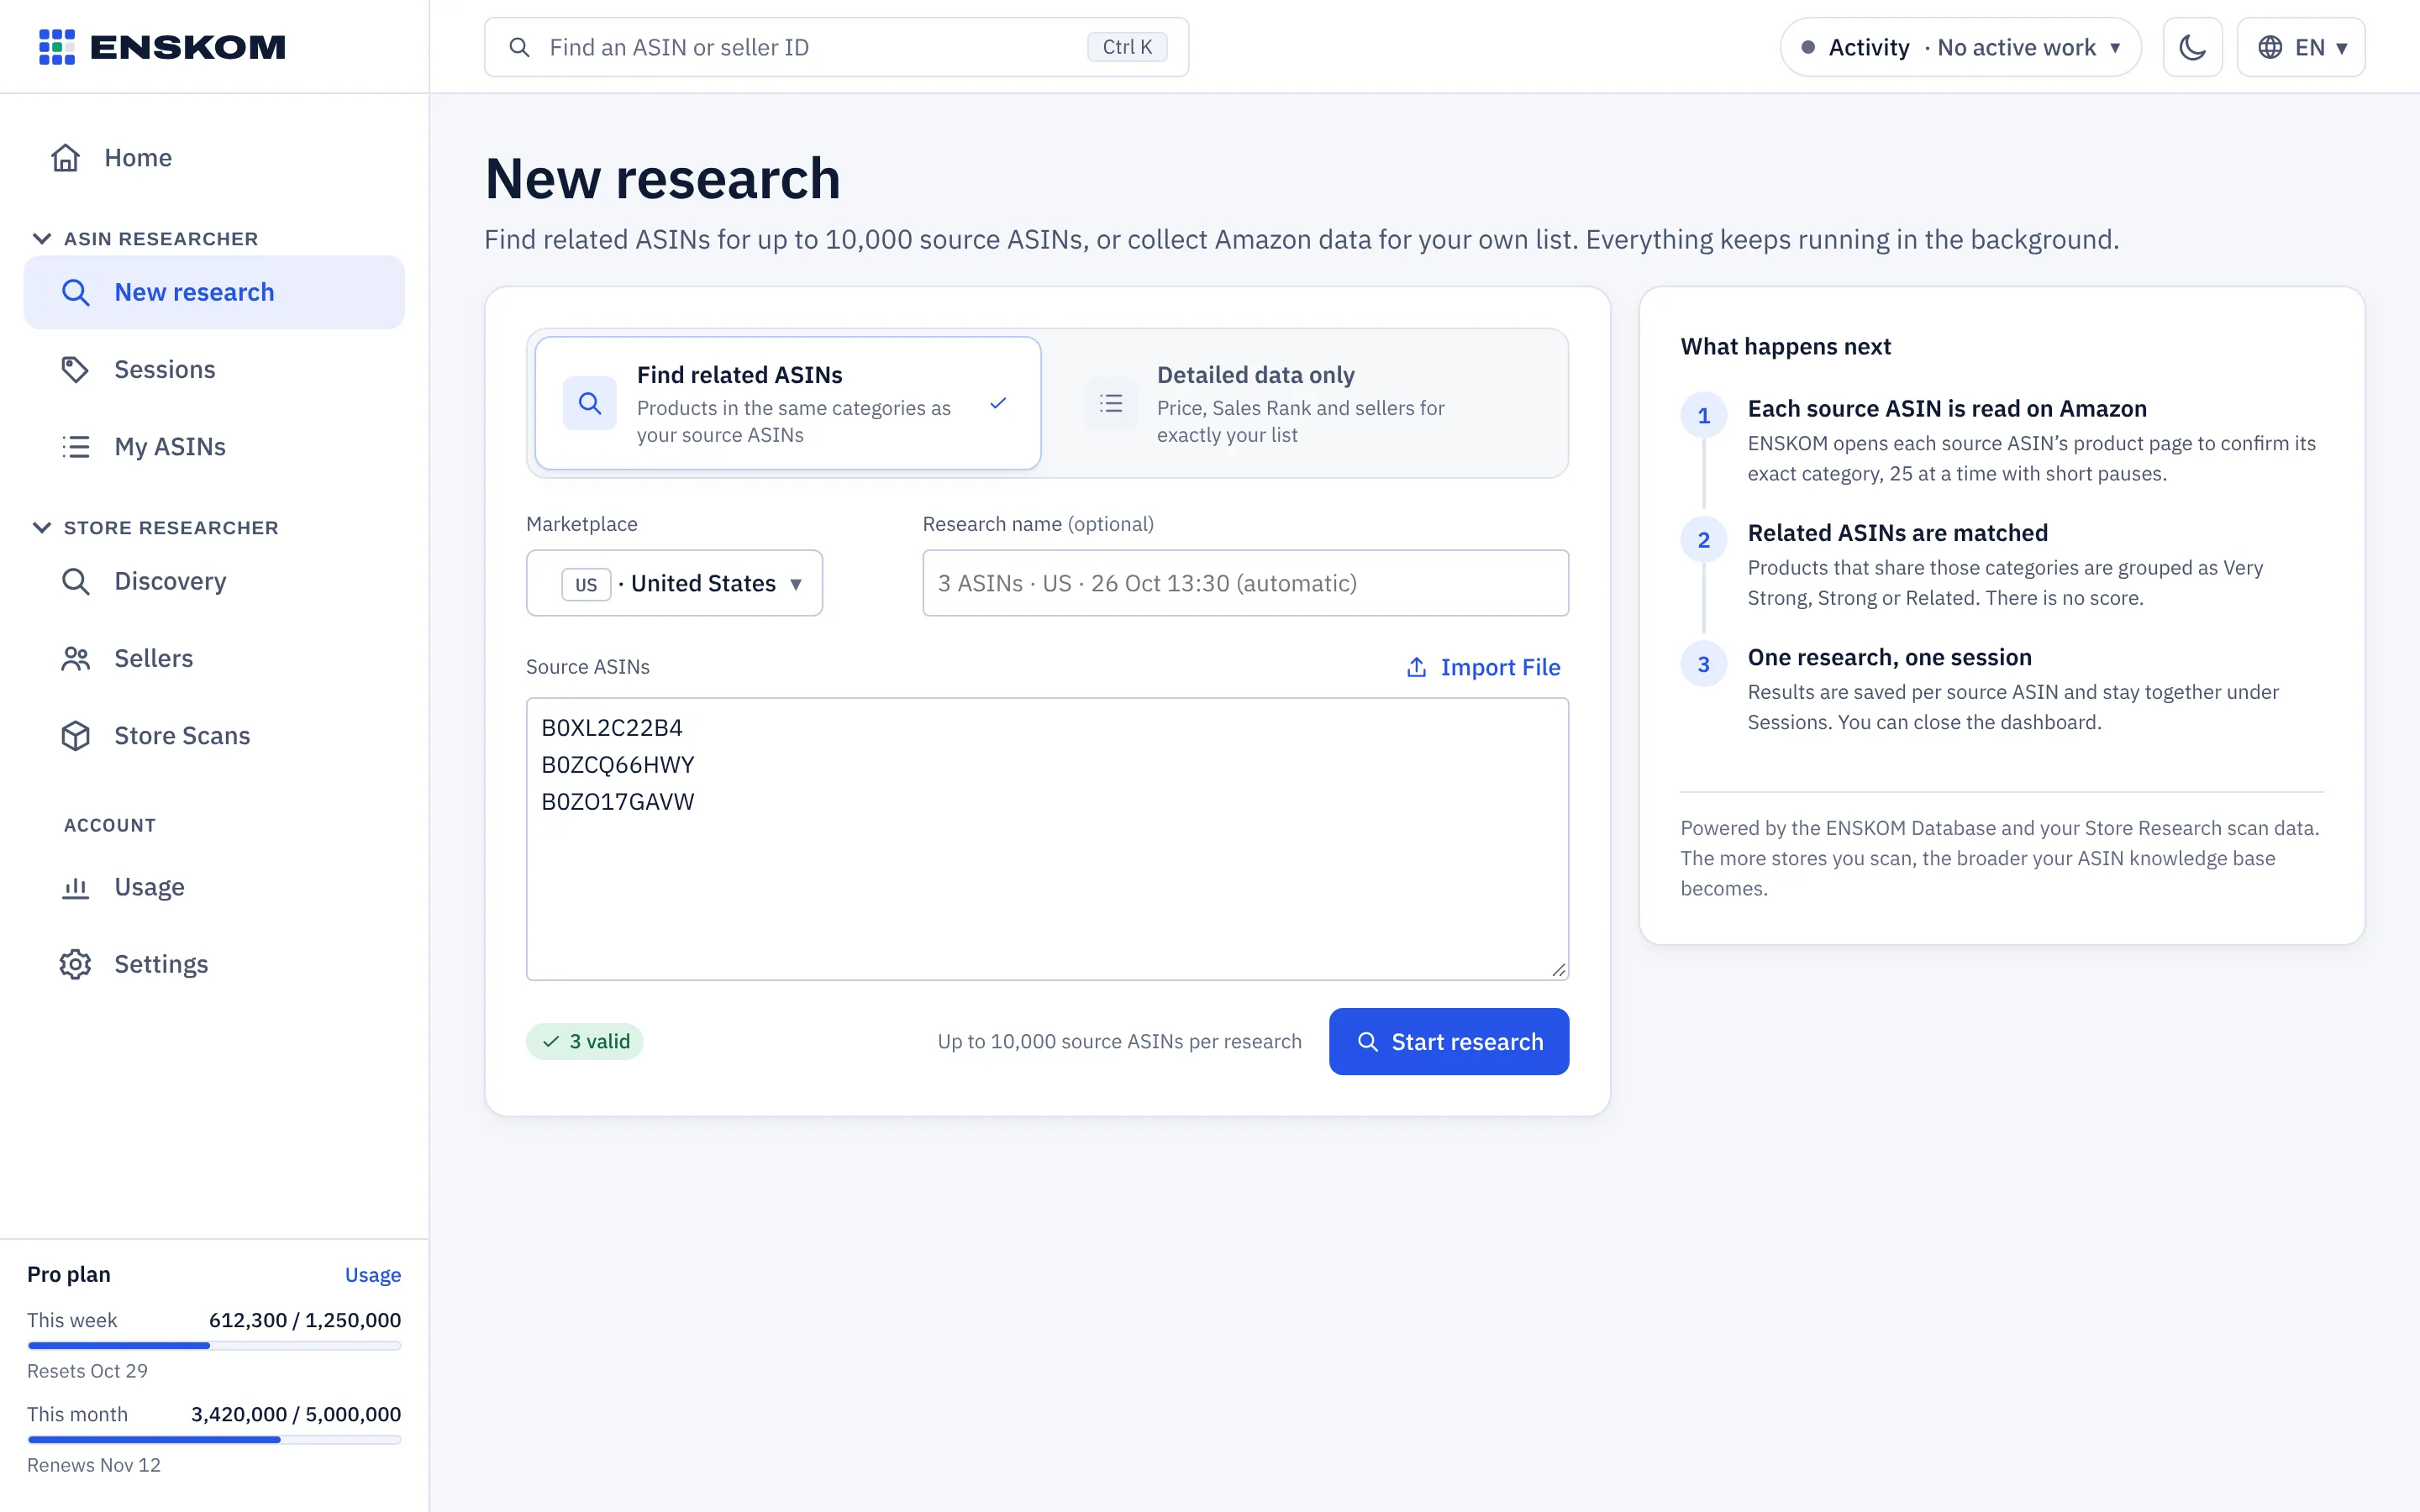2420x1512 pixels.
Task: Toggle dark mode with moon icon
Action: (x=2192, y=47)
